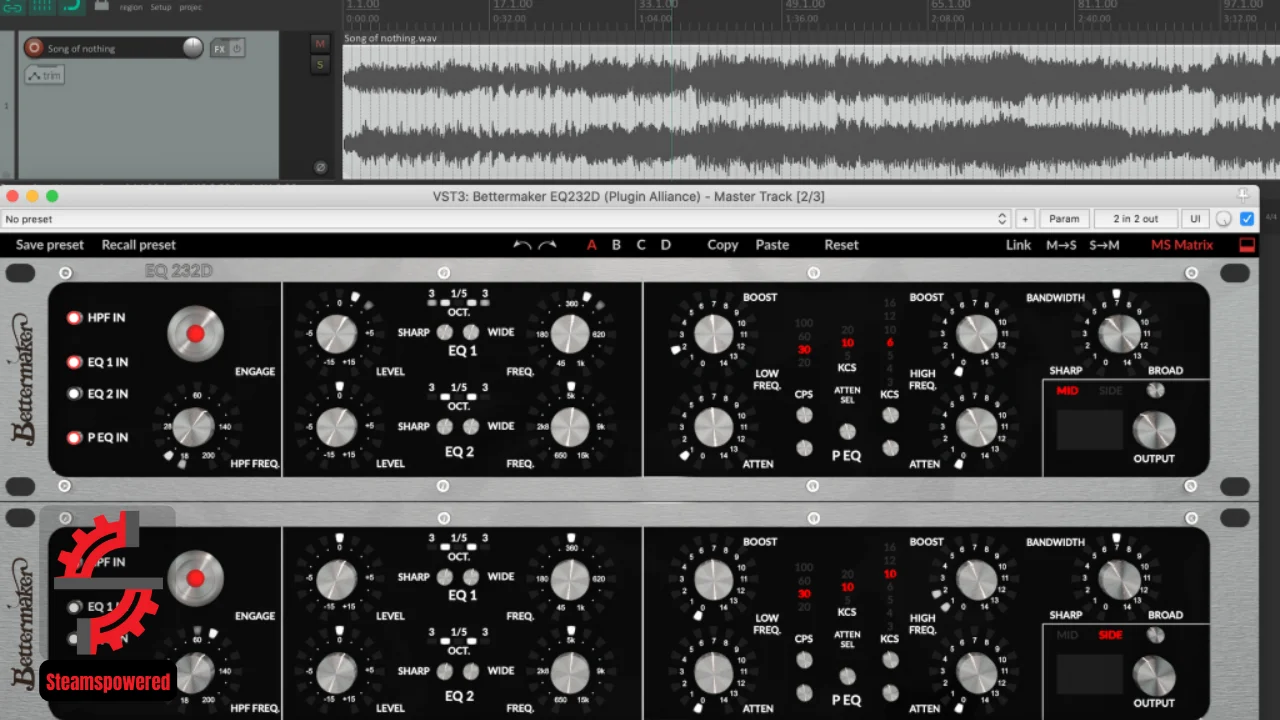Image resolution: width=1280 pixels, height=720 pixels.
Task: Toggle the UI button
Action: pyautogui.click(x=1195, y=219)
